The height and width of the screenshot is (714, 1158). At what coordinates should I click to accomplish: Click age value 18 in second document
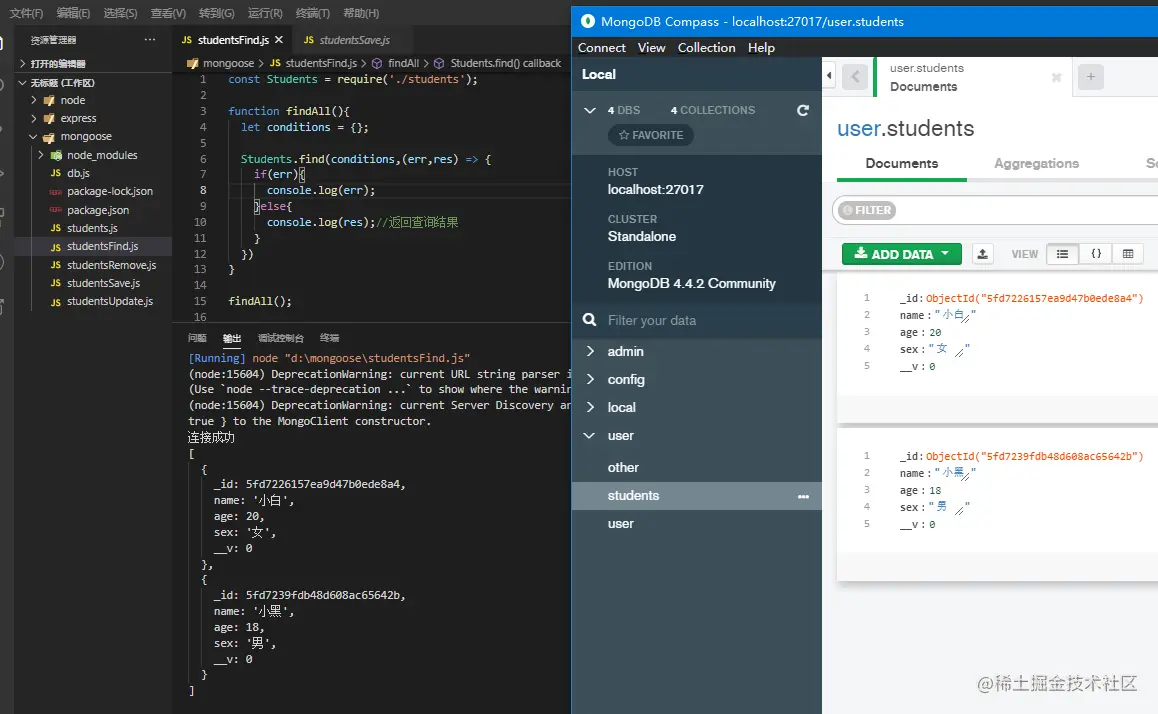point(935,490)
